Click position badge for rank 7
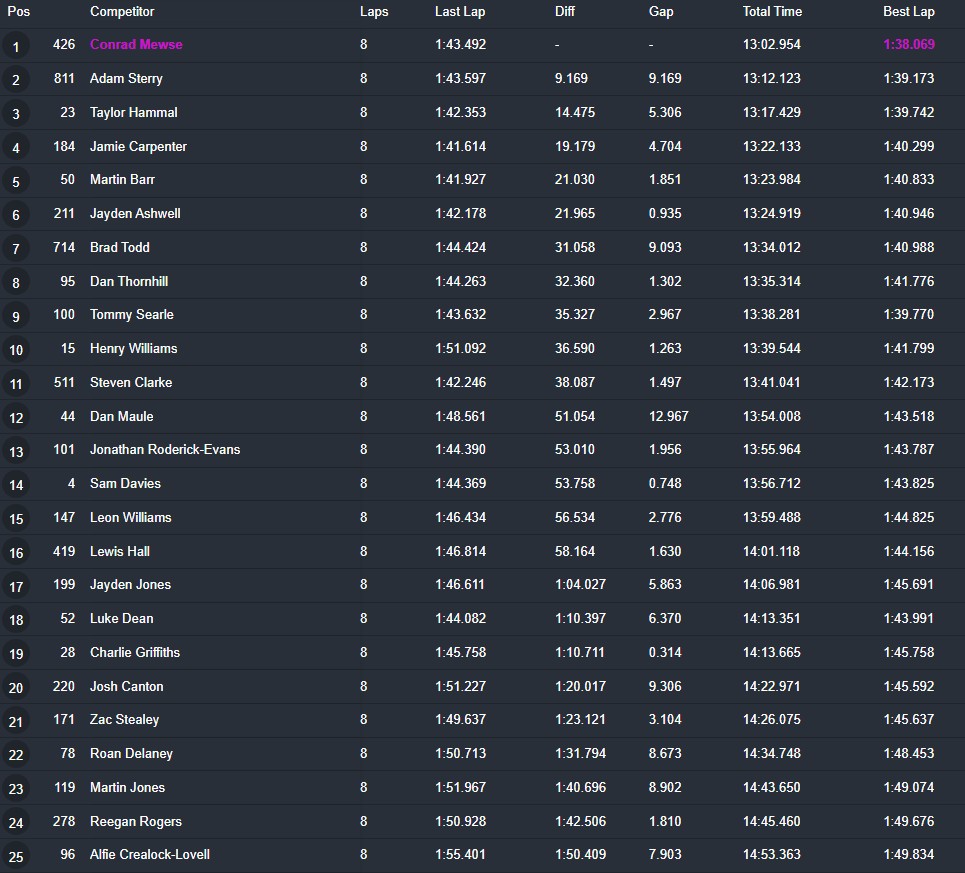This screenshot has height=873, width=965. tap(15, 248)
